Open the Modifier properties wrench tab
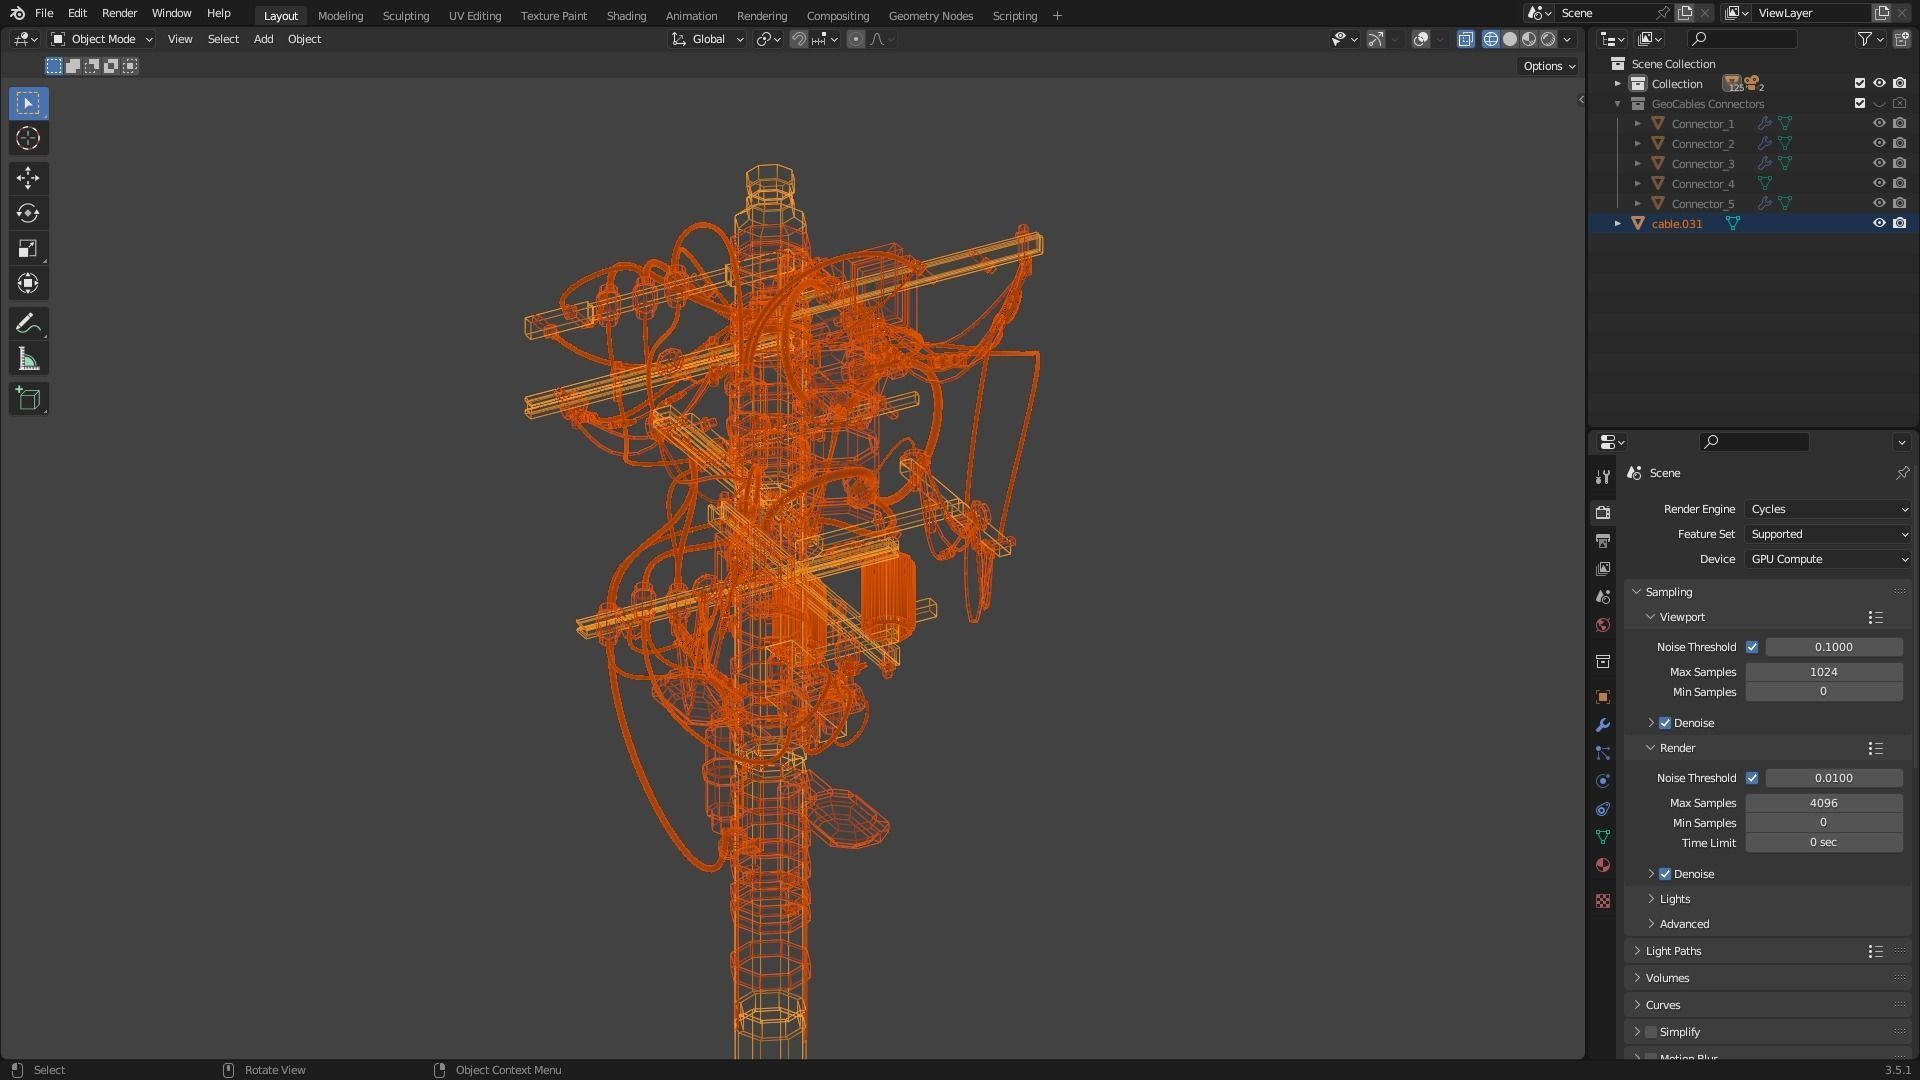 tap(1603, 725)
